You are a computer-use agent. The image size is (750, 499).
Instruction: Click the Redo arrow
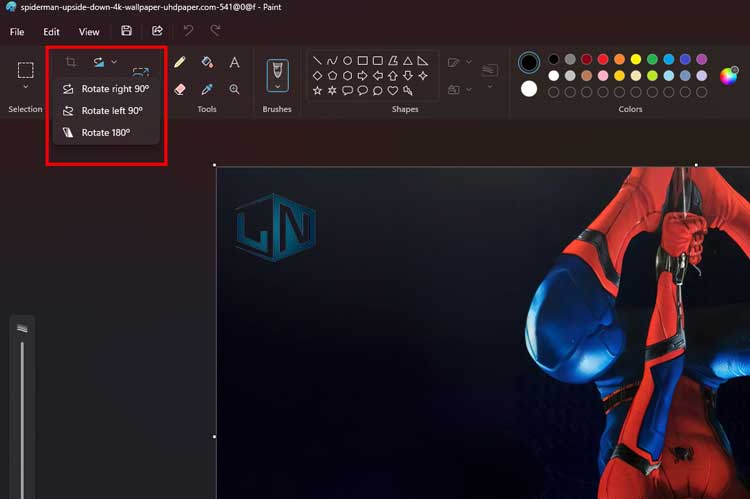pos(215,31)
